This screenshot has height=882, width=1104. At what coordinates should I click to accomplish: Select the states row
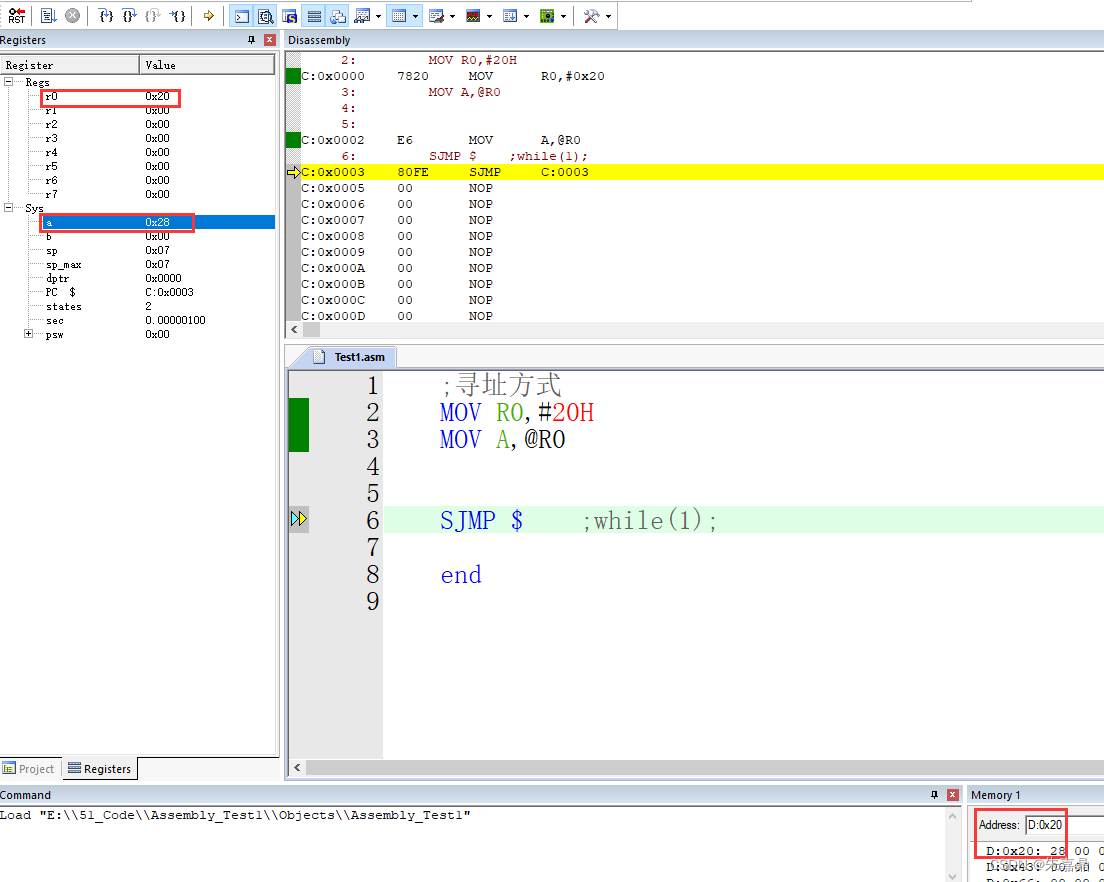[x=137, y=306]
